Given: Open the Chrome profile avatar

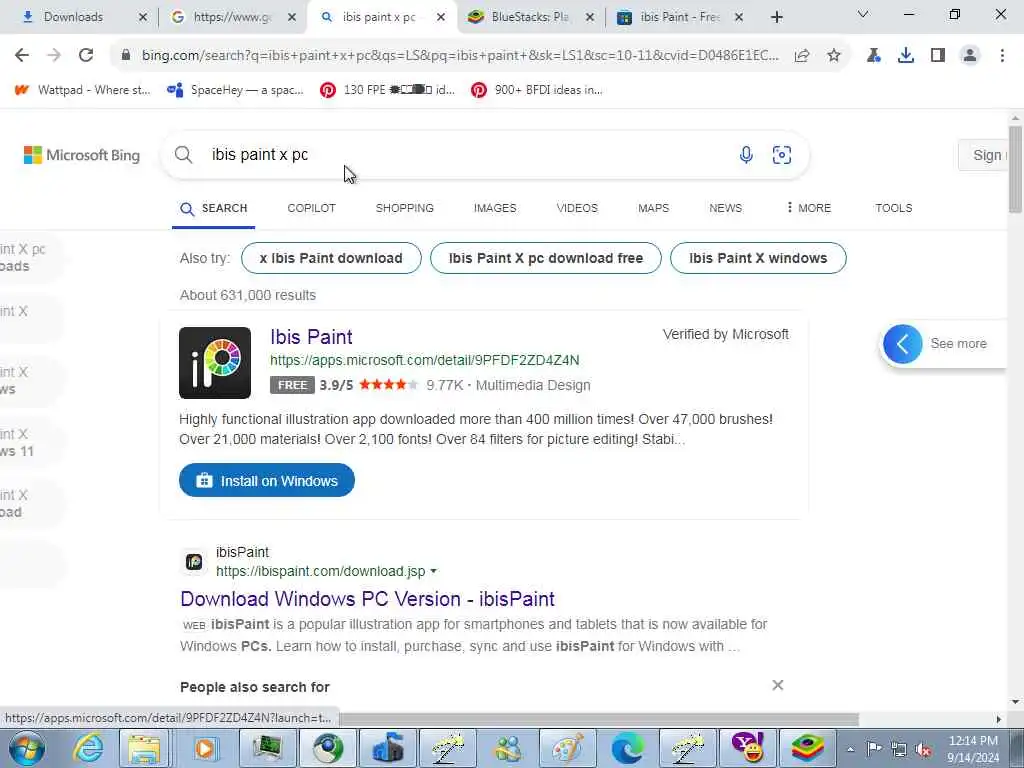Looking at the screenshot, I should point(970,56).
